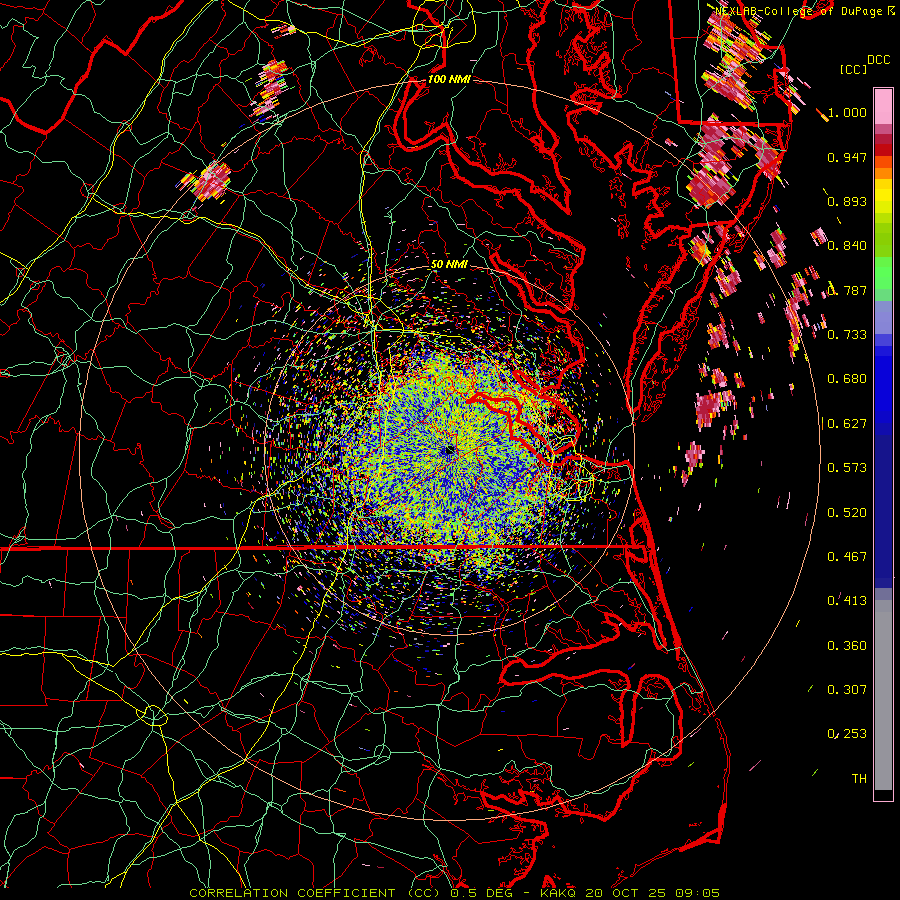The width and height of the screenshot is (900, 900).
Task: Click the 20 OCT 25 date in footer
Action: coord(627,893)
